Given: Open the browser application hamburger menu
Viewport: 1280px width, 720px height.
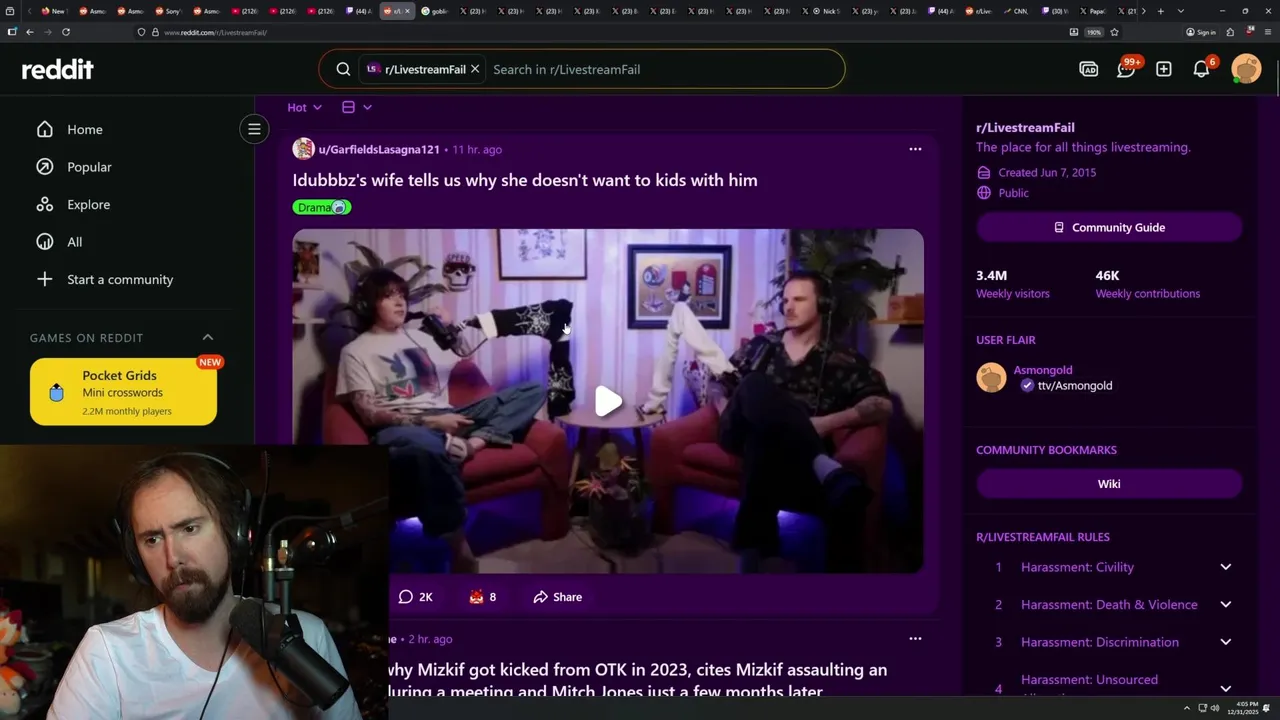Looking at the screenshot, I should pos(1268,32).
